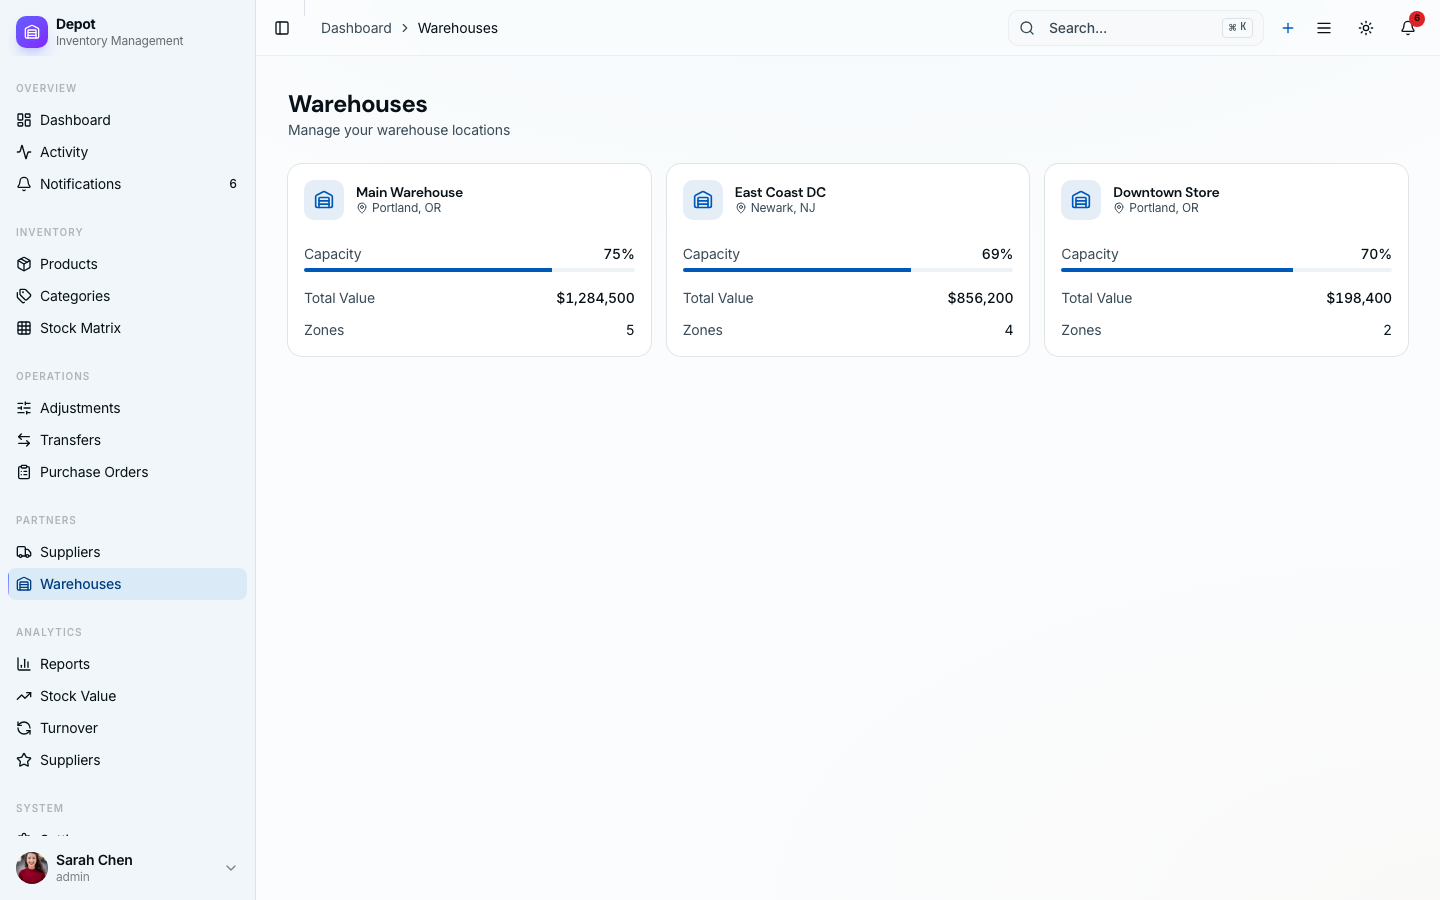1440x900 pixels.
Task: Open the Turnover analytics page
Action: pos(69,728)
